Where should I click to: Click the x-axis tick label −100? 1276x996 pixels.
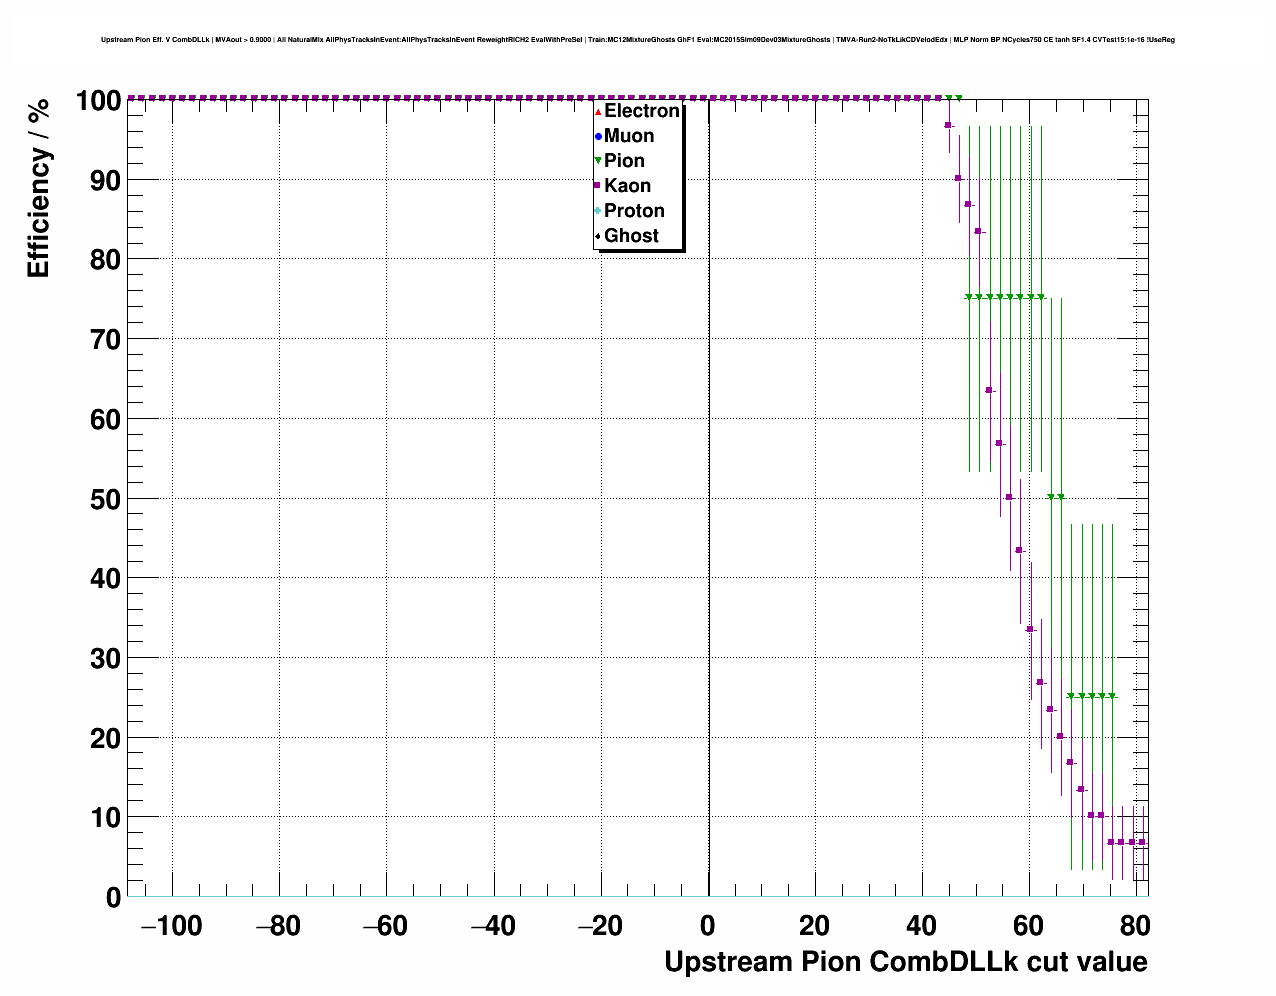pyautogui.click(x=171, y=926)
